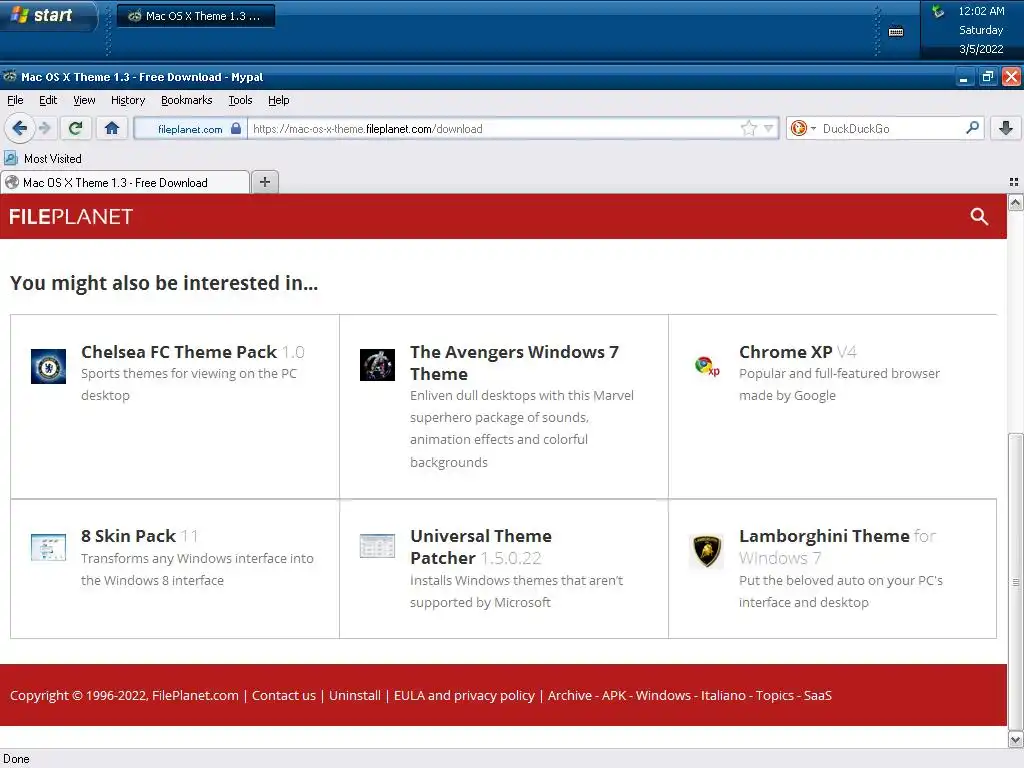
Task: Select the Mac OS X Theme taskbar button
Action: click(x=196, y=16)
